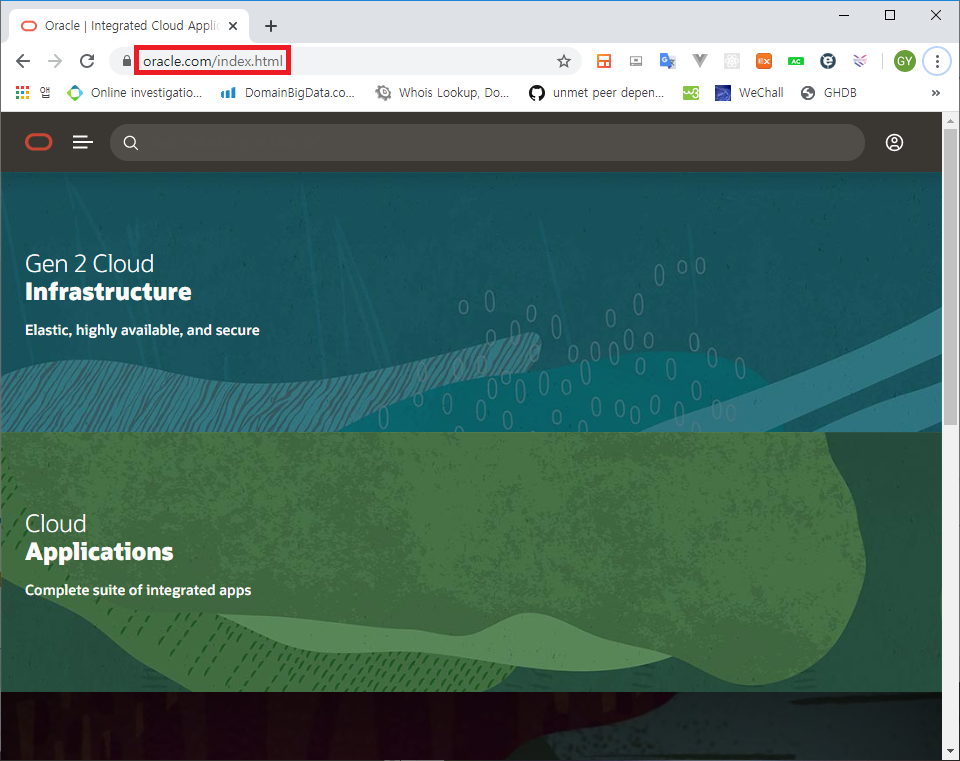Click the scrollbar down arrow
This screenshot has height=761, width=960.
950,751
